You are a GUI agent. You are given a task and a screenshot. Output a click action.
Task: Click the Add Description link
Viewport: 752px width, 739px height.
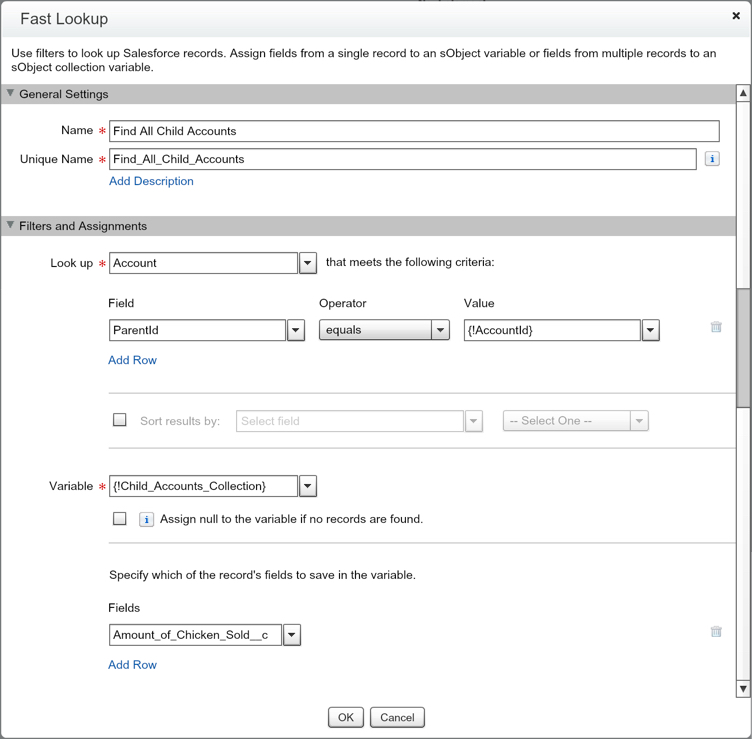(x=151, y=181)
